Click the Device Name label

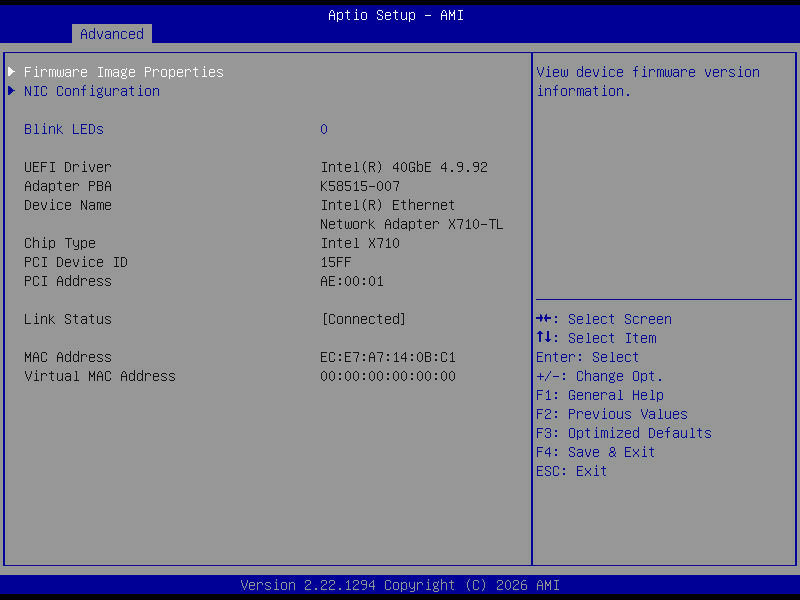(x=67, y=205)
